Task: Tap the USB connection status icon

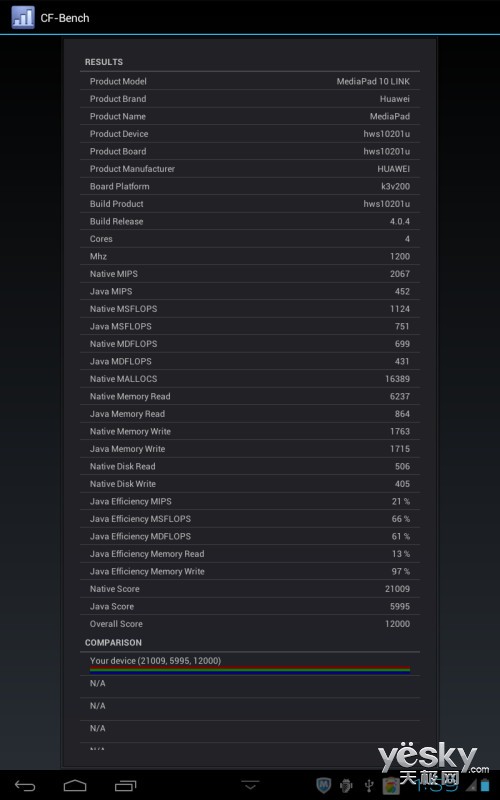Action: [x=369, y=785]
